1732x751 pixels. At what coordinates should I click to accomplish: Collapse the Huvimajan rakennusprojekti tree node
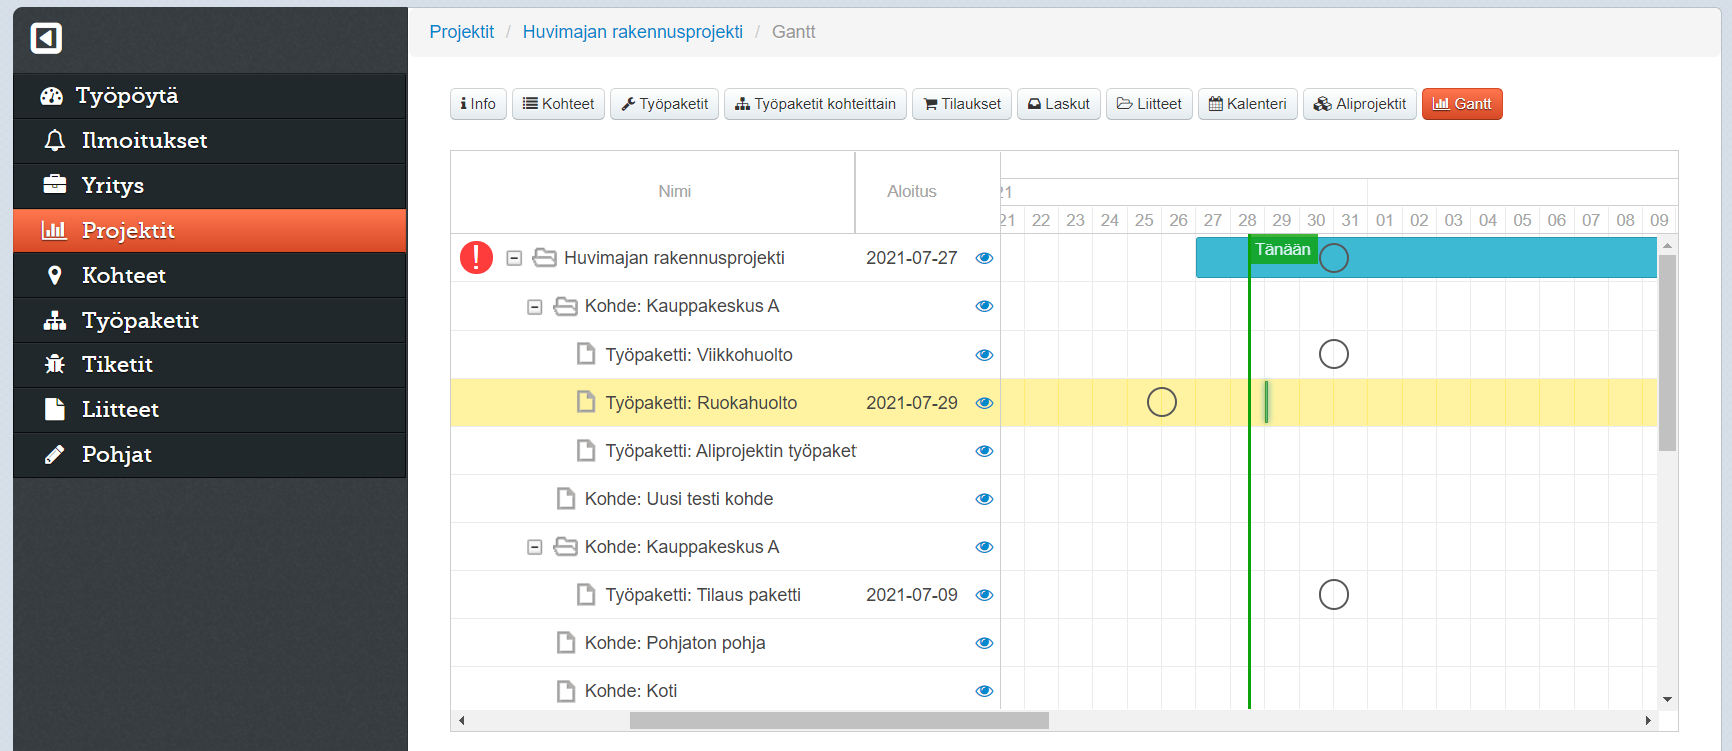514,258
